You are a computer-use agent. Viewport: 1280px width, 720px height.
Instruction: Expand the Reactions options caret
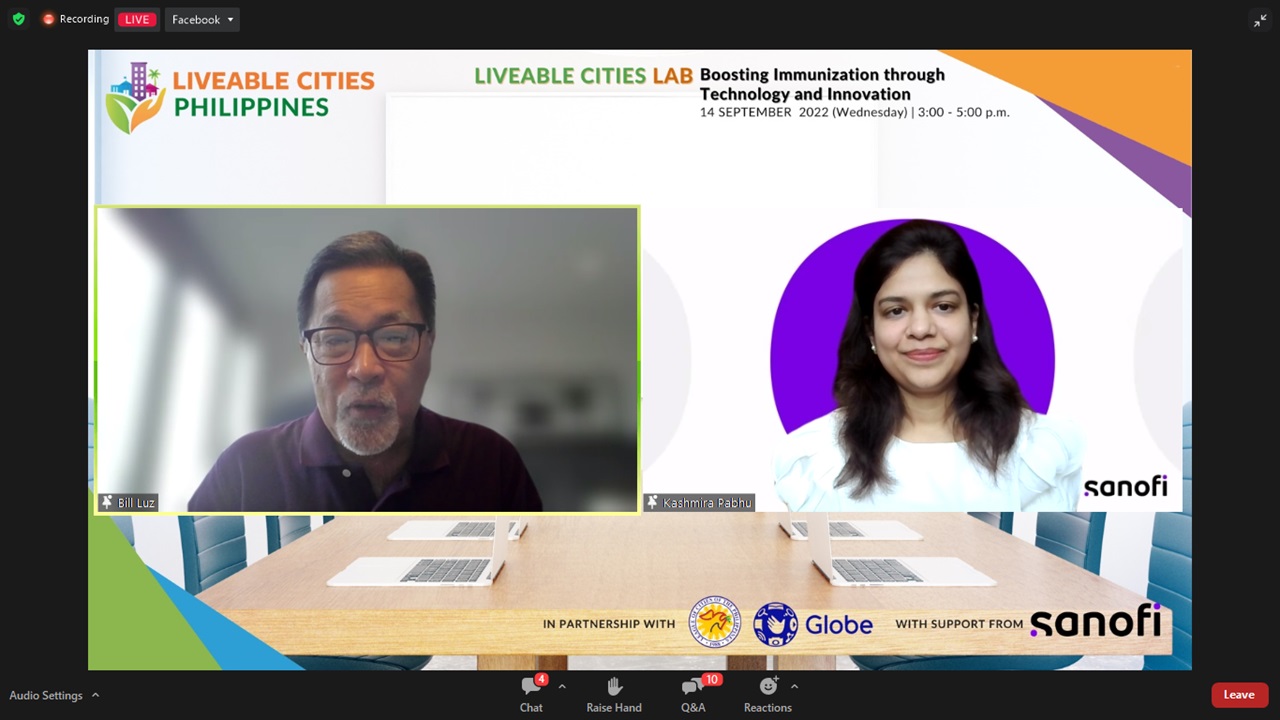[x=794, y=686]
